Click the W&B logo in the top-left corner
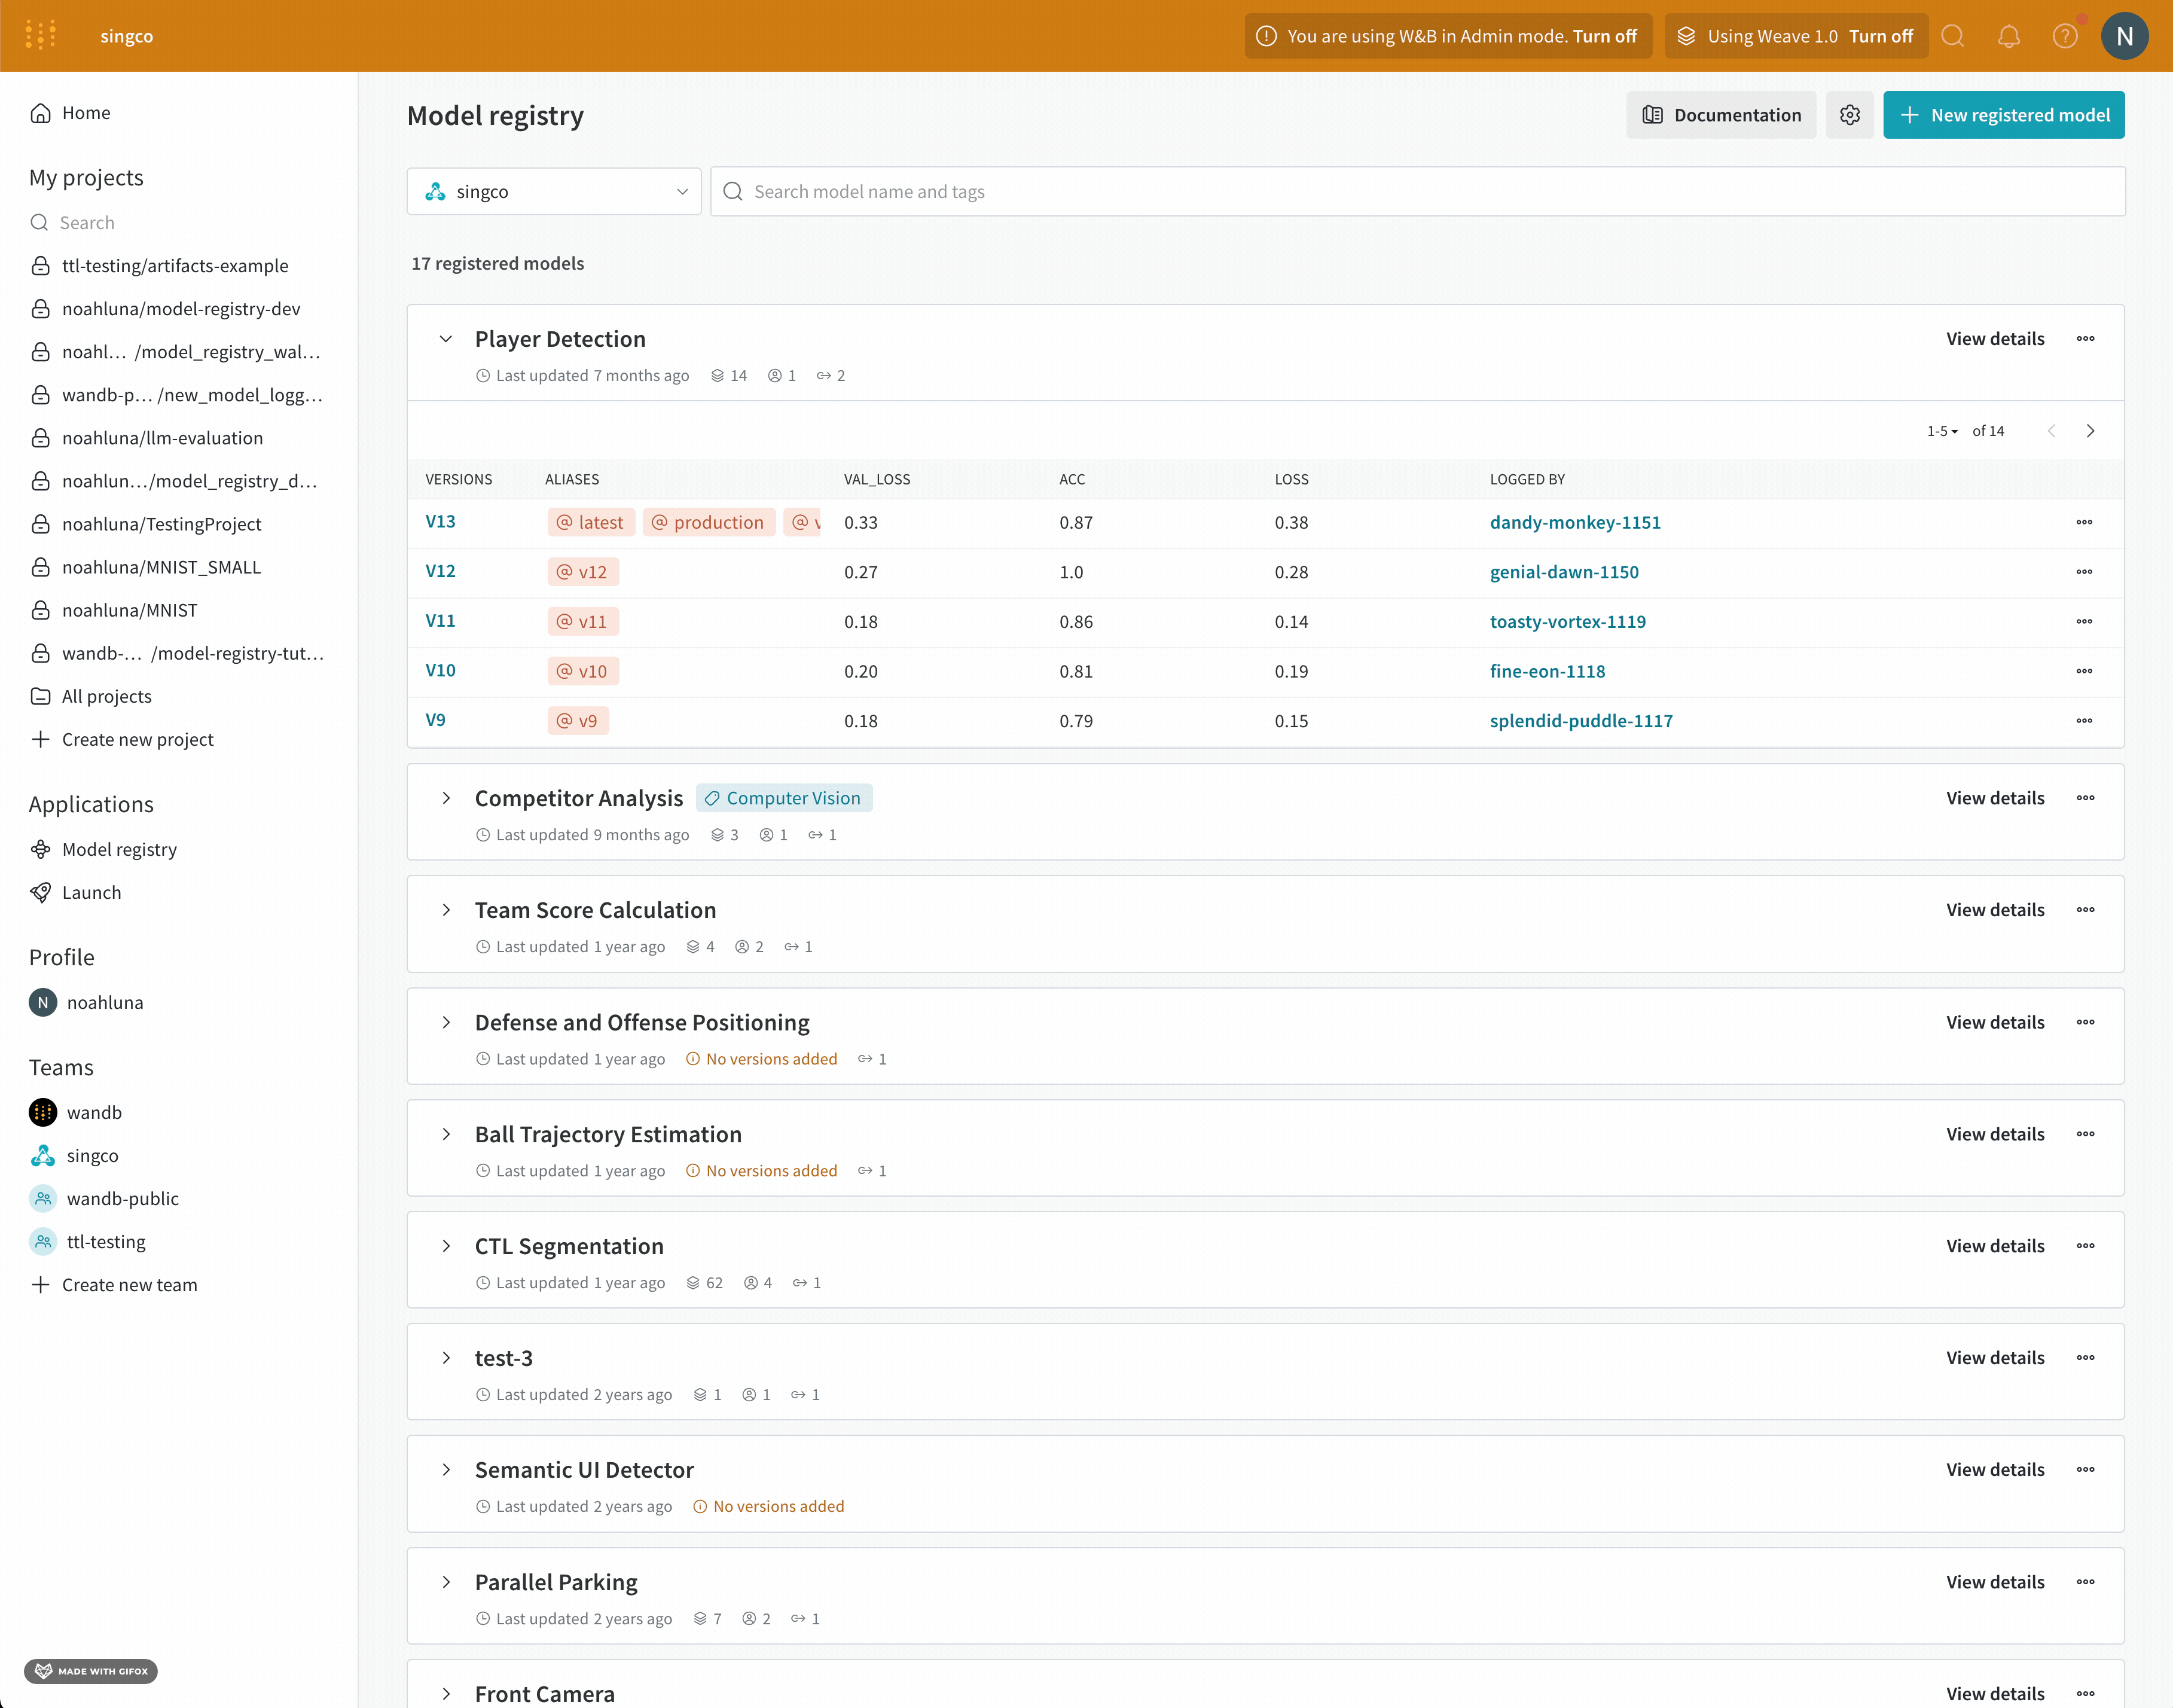Viewport: 2173px width, 1708px height. [x=41, y=34]
